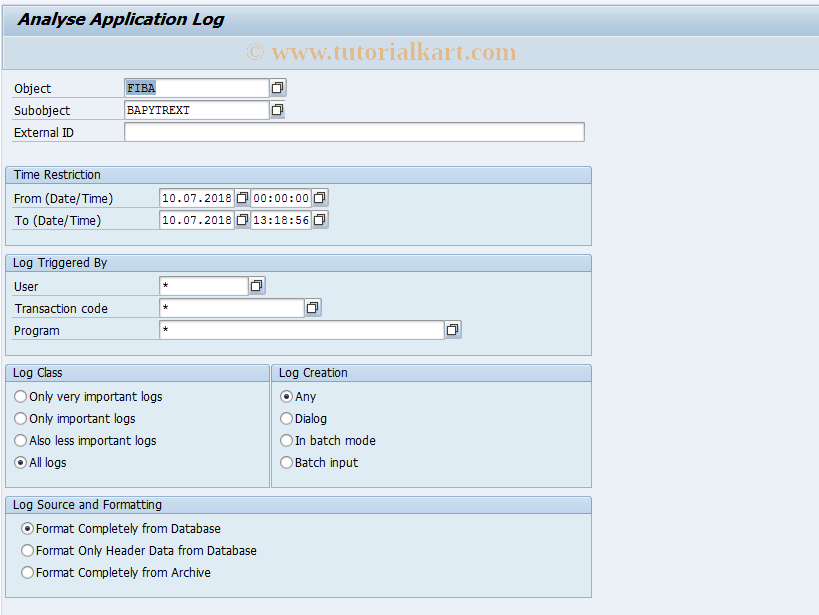Click inside the External ID field
Viewport: 819px width, 615px height.
[350, 131]
